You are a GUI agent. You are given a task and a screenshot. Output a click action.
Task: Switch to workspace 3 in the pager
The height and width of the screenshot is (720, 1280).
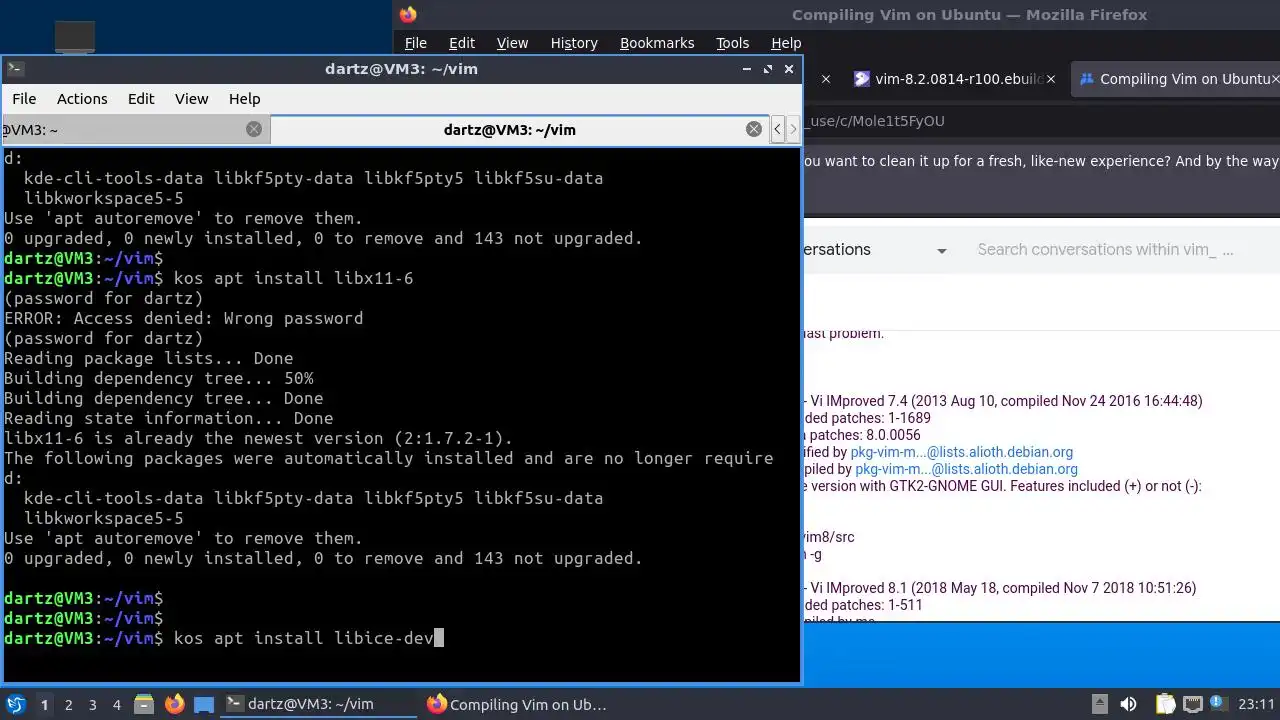click(x=92, y=704)
